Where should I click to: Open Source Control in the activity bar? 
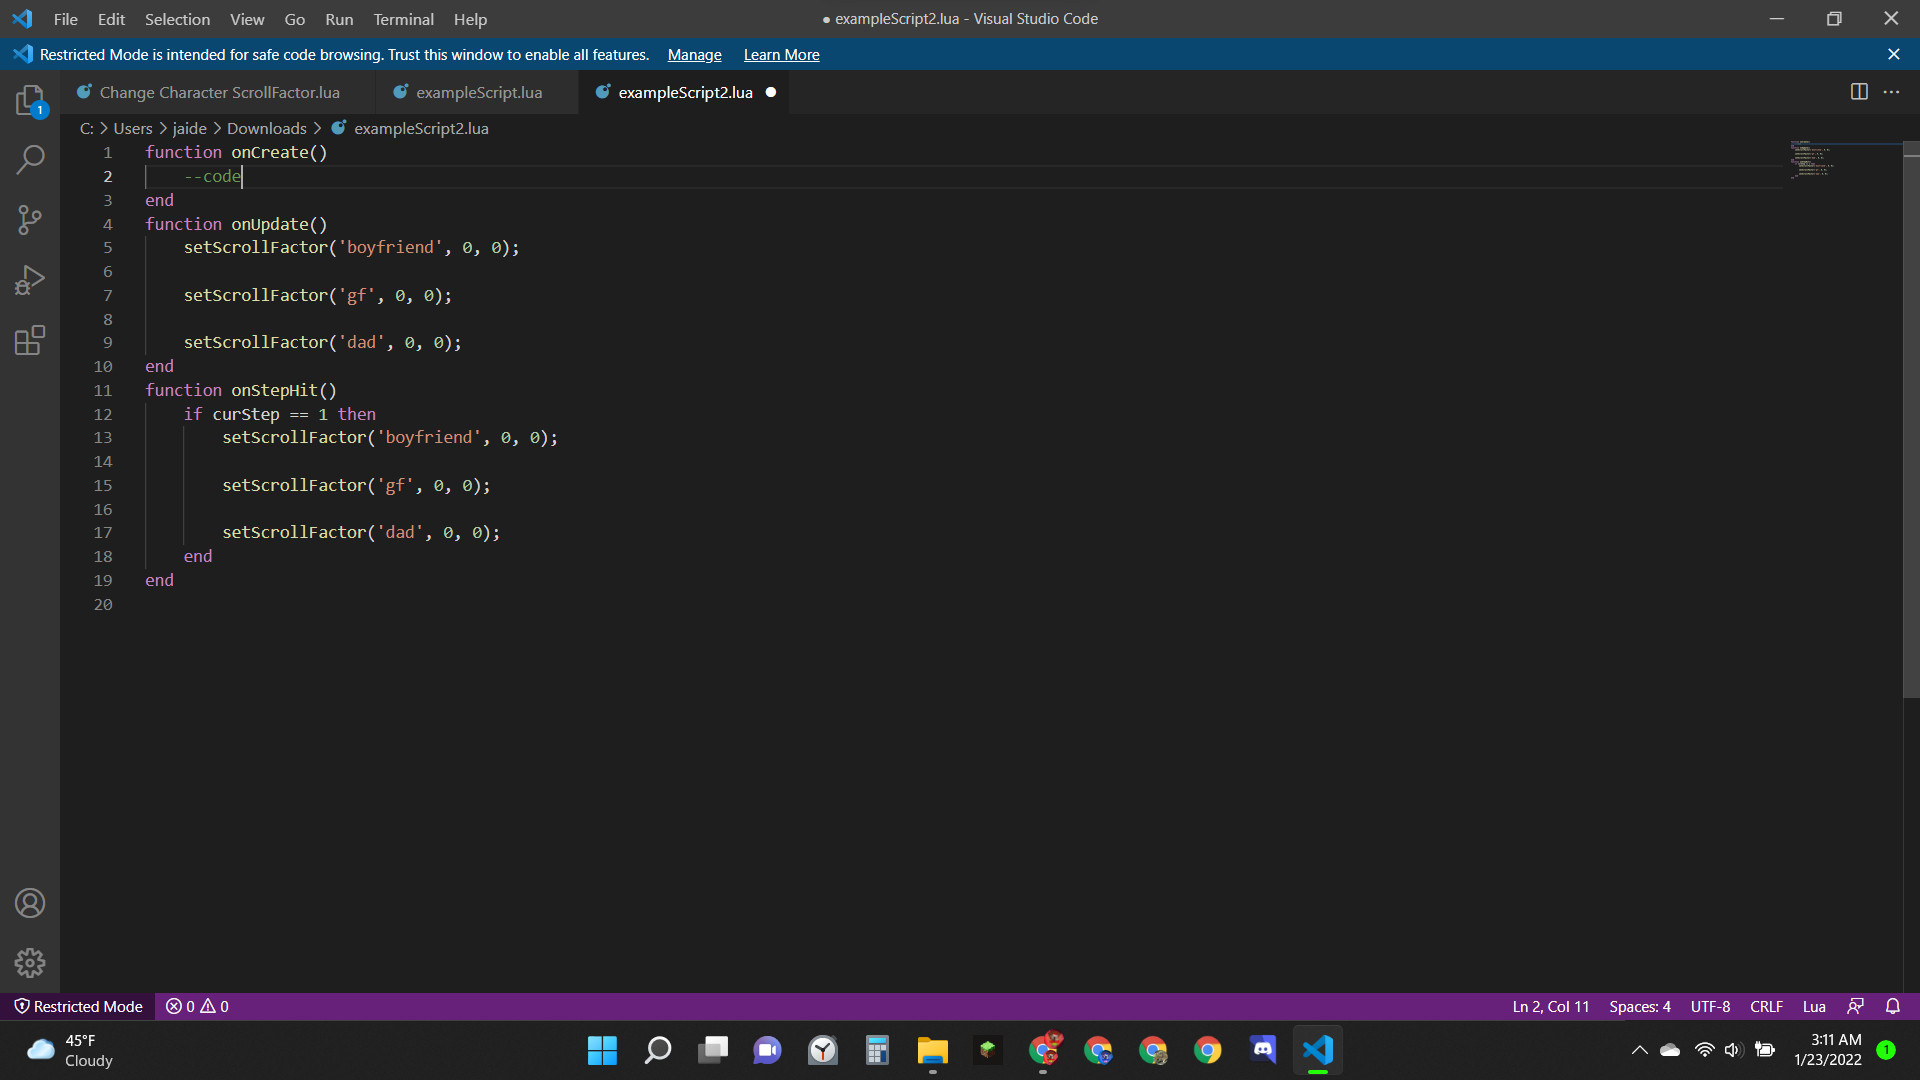[30, 220]
